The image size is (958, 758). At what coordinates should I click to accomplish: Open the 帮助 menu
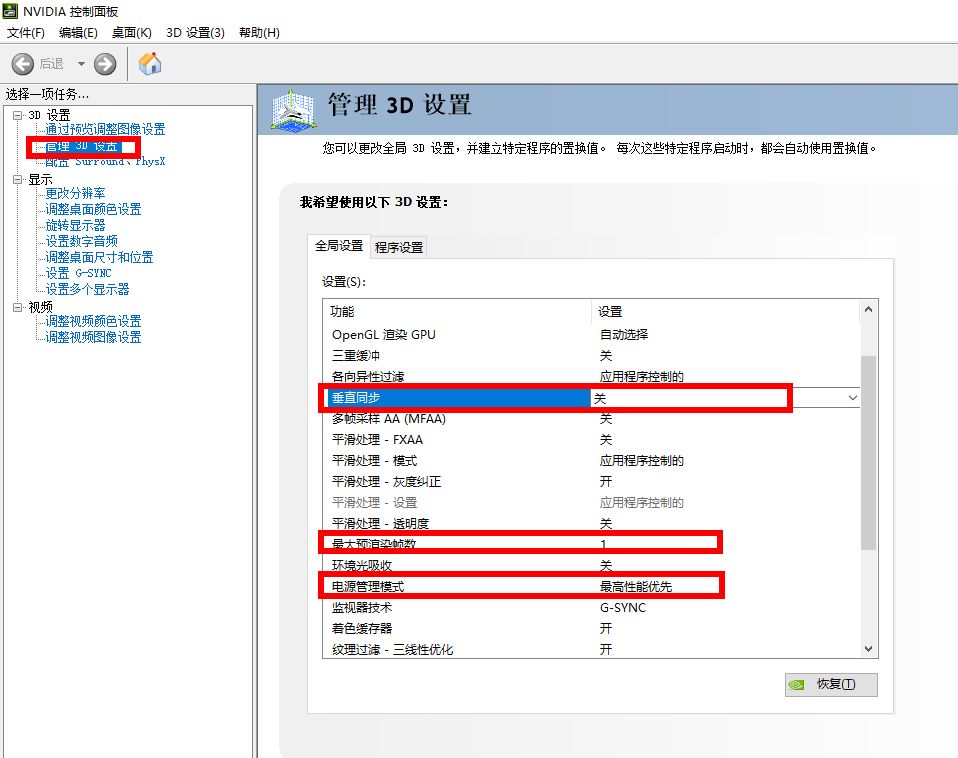point(257,32)
